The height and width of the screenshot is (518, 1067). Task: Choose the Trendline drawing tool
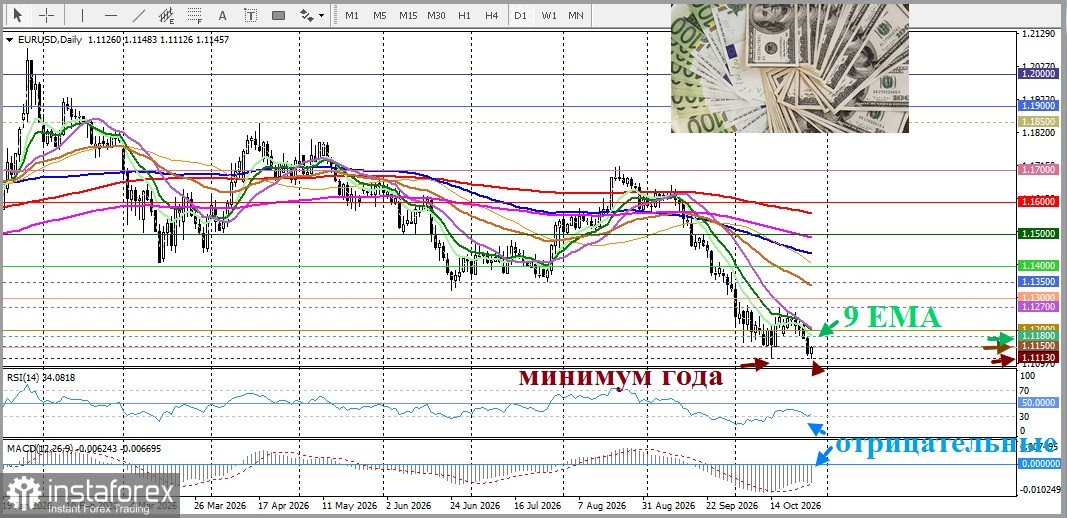click(139, 14)
